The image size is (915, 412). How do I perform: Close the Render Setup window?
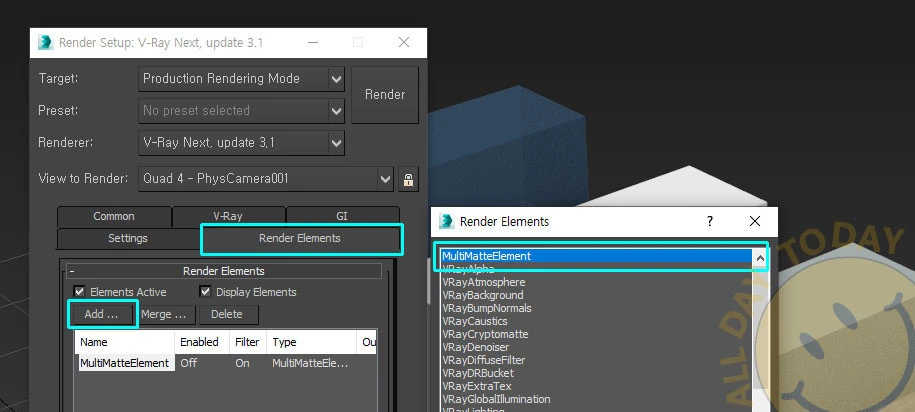point(404,43)
